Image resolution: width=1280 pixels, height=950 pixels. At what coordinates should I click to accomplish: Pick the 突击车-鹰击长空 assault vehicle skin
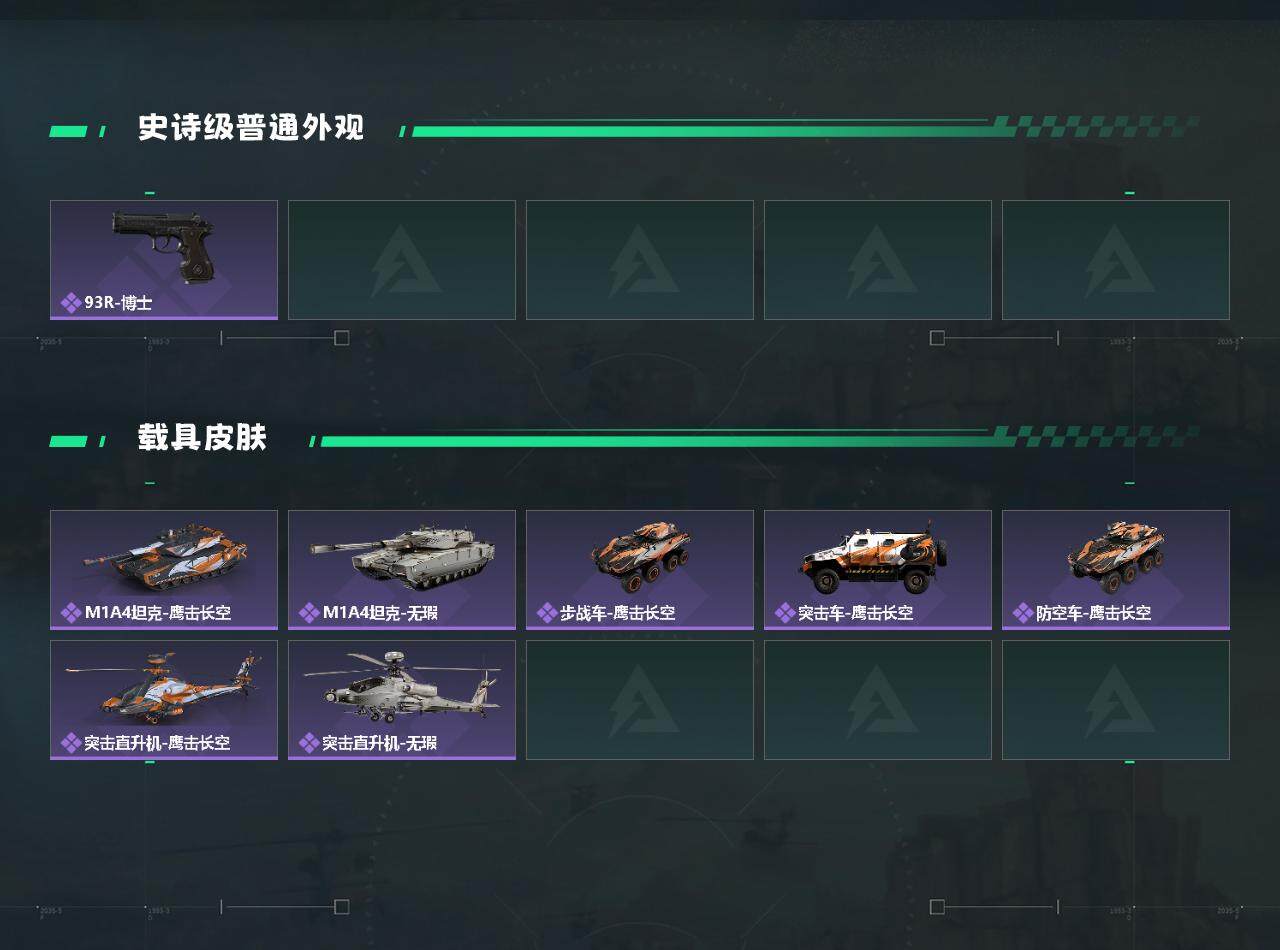(x=878, y=570)
